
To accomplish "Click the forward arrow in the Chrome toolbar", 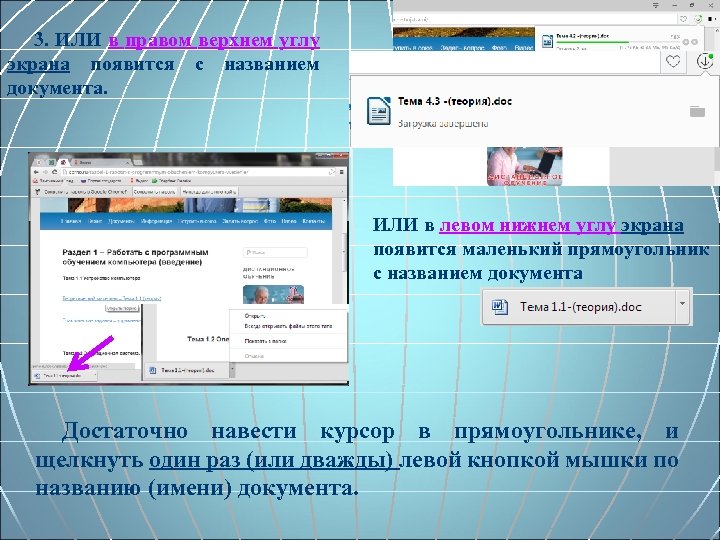I will (45, 172).
